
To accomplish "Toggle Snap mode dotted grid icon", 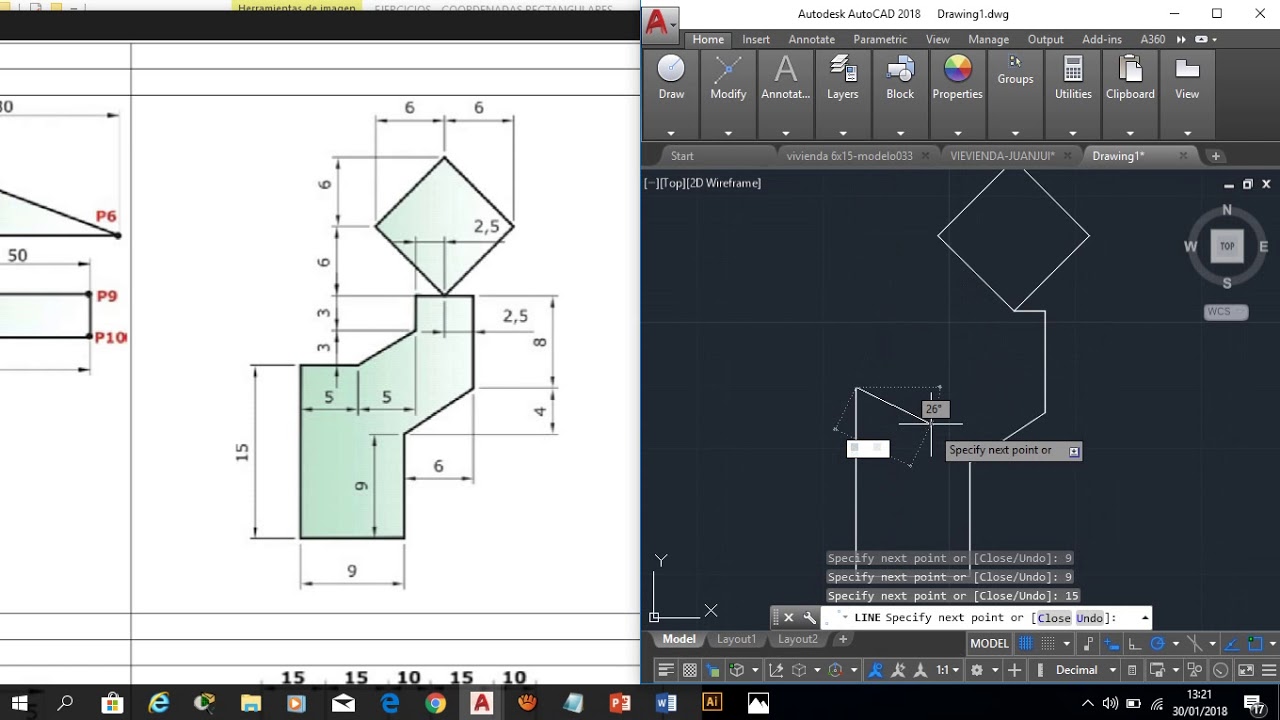I will (x=1048, y=643).
